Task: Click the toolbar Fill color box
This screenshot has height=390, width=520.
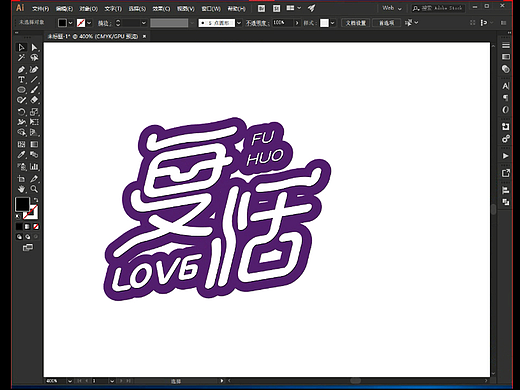Action: [x=22, y=204]
